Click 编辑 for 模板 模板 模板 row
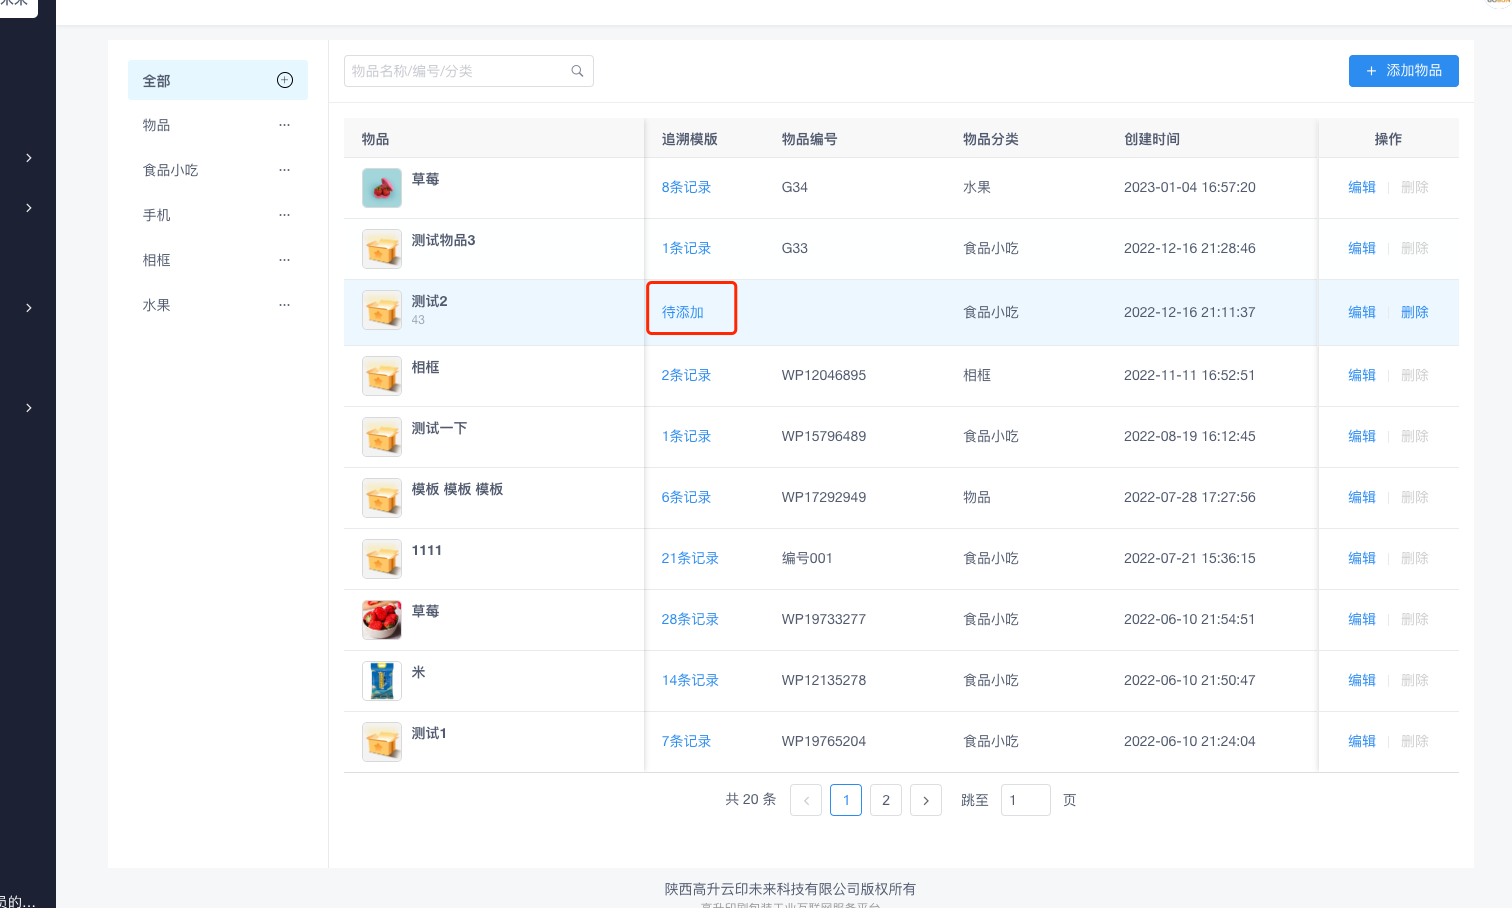This screenshot has width=1512, height=908. click(x=1362, y=497)
